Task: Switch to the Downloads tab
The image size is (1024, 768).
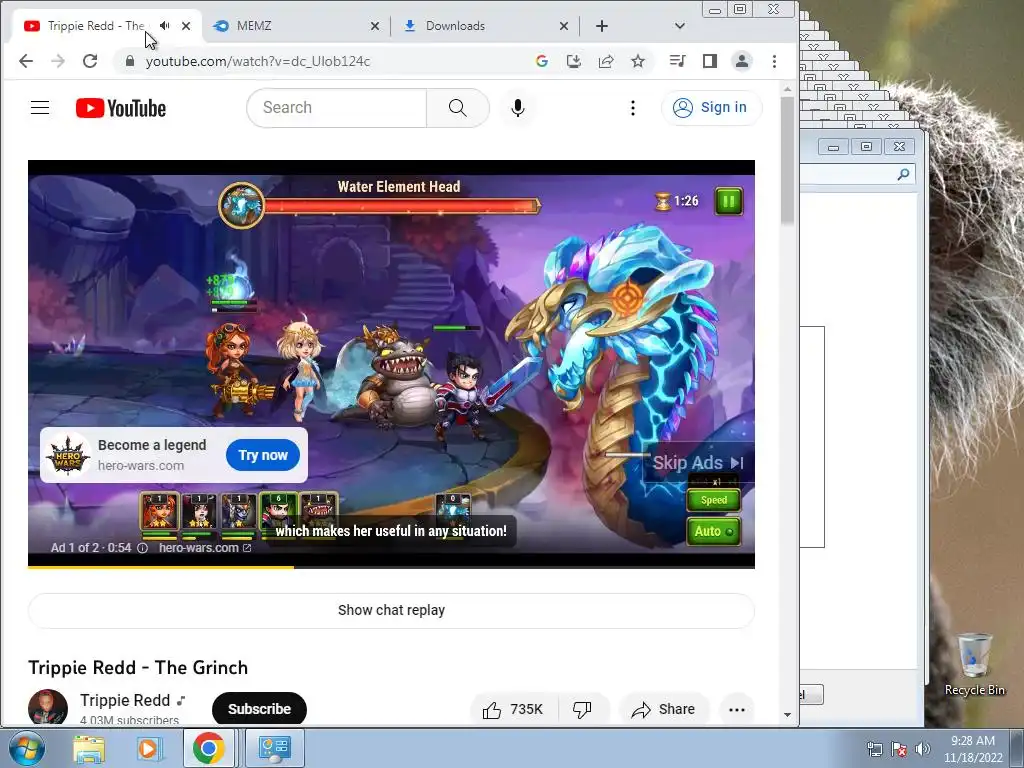Action: (485, 26)
